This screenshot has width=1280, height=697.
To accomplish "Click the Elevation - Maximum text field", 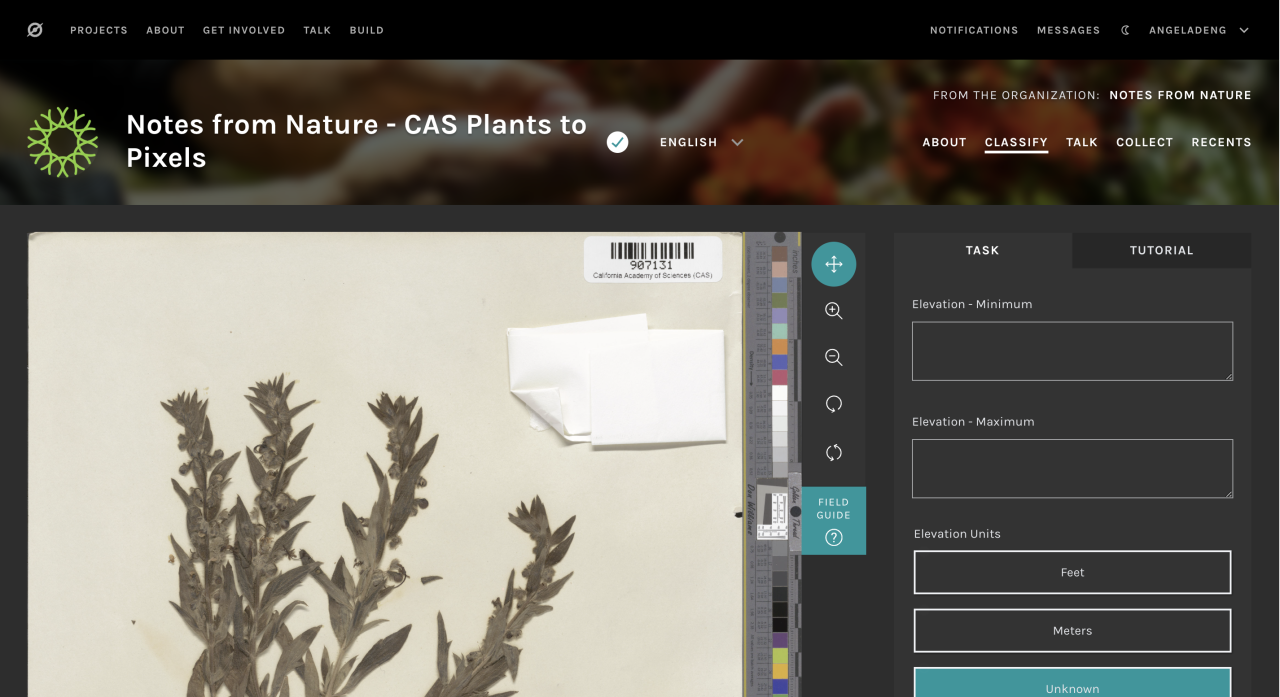I will click(1072, 468).
